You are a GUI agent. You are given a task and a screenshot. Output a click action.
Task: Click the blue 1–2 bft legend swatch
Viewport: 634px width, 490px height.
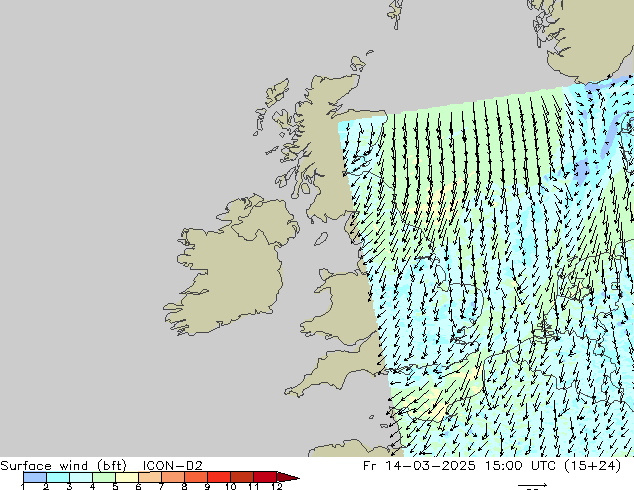(35, 477)
